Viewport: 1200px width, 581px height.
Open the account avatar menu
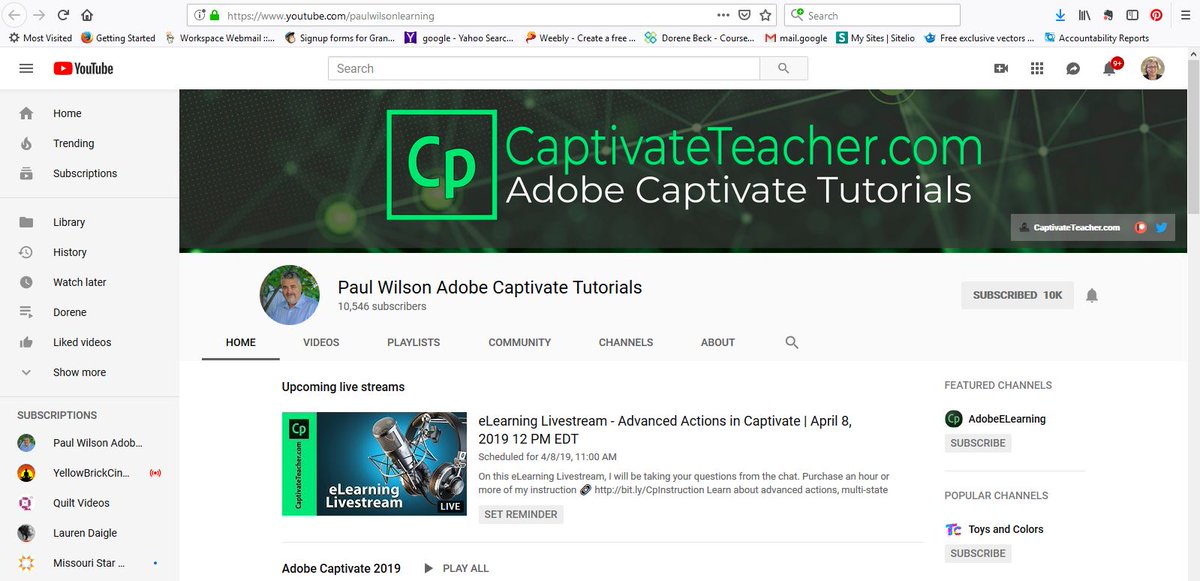(x=1153, y=68)
